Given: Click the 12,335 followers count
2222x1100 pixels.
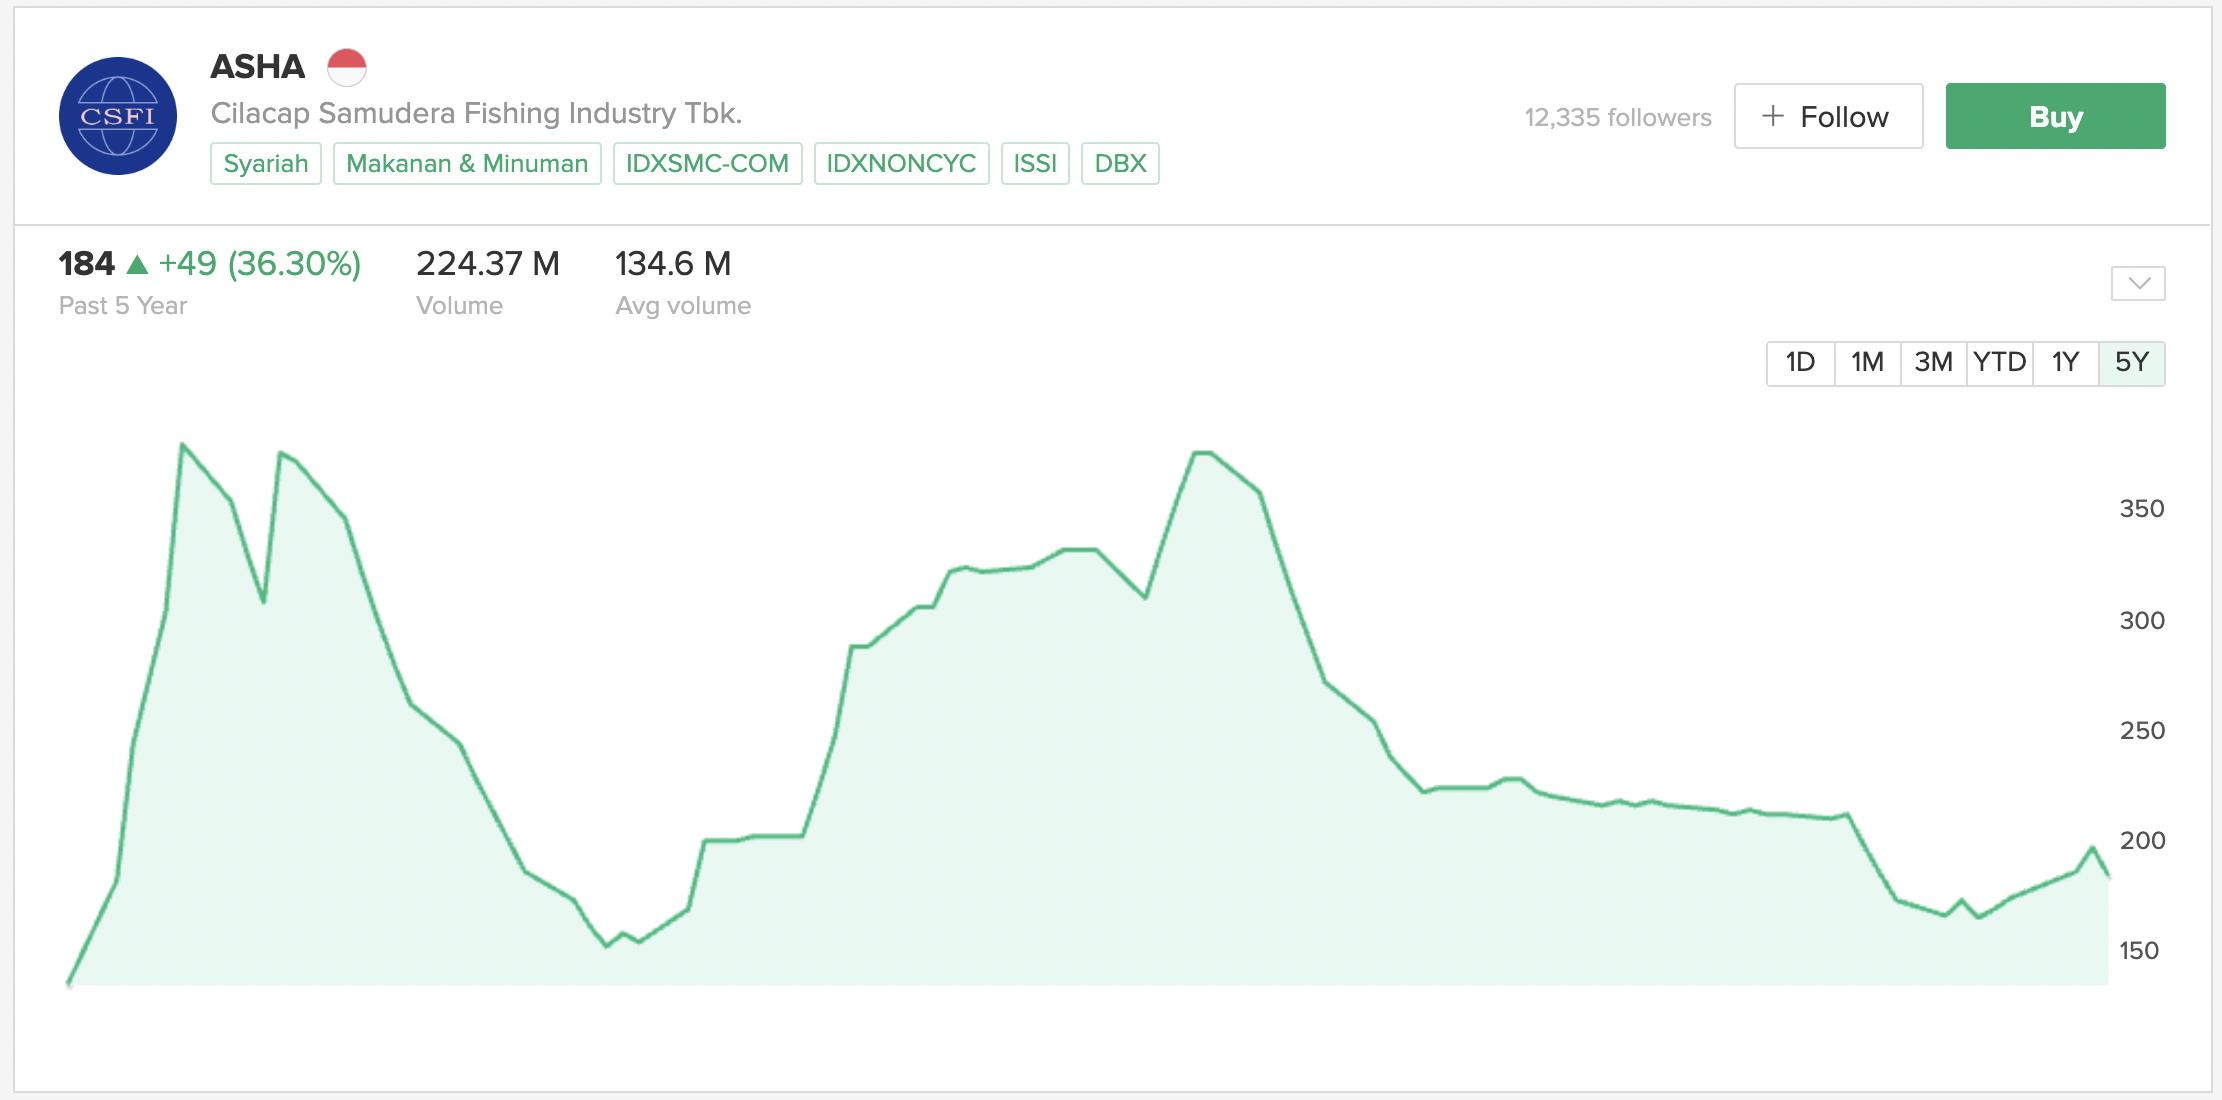Looking at the screenshot, I should (1617, 118).
